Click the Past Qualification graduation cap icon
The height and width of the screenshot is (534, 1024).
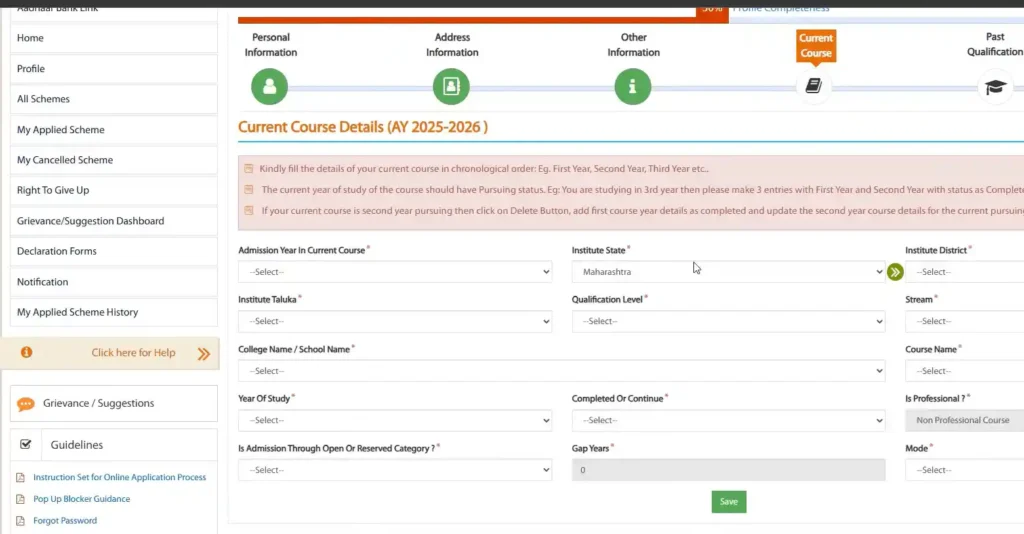click(994, 87)
